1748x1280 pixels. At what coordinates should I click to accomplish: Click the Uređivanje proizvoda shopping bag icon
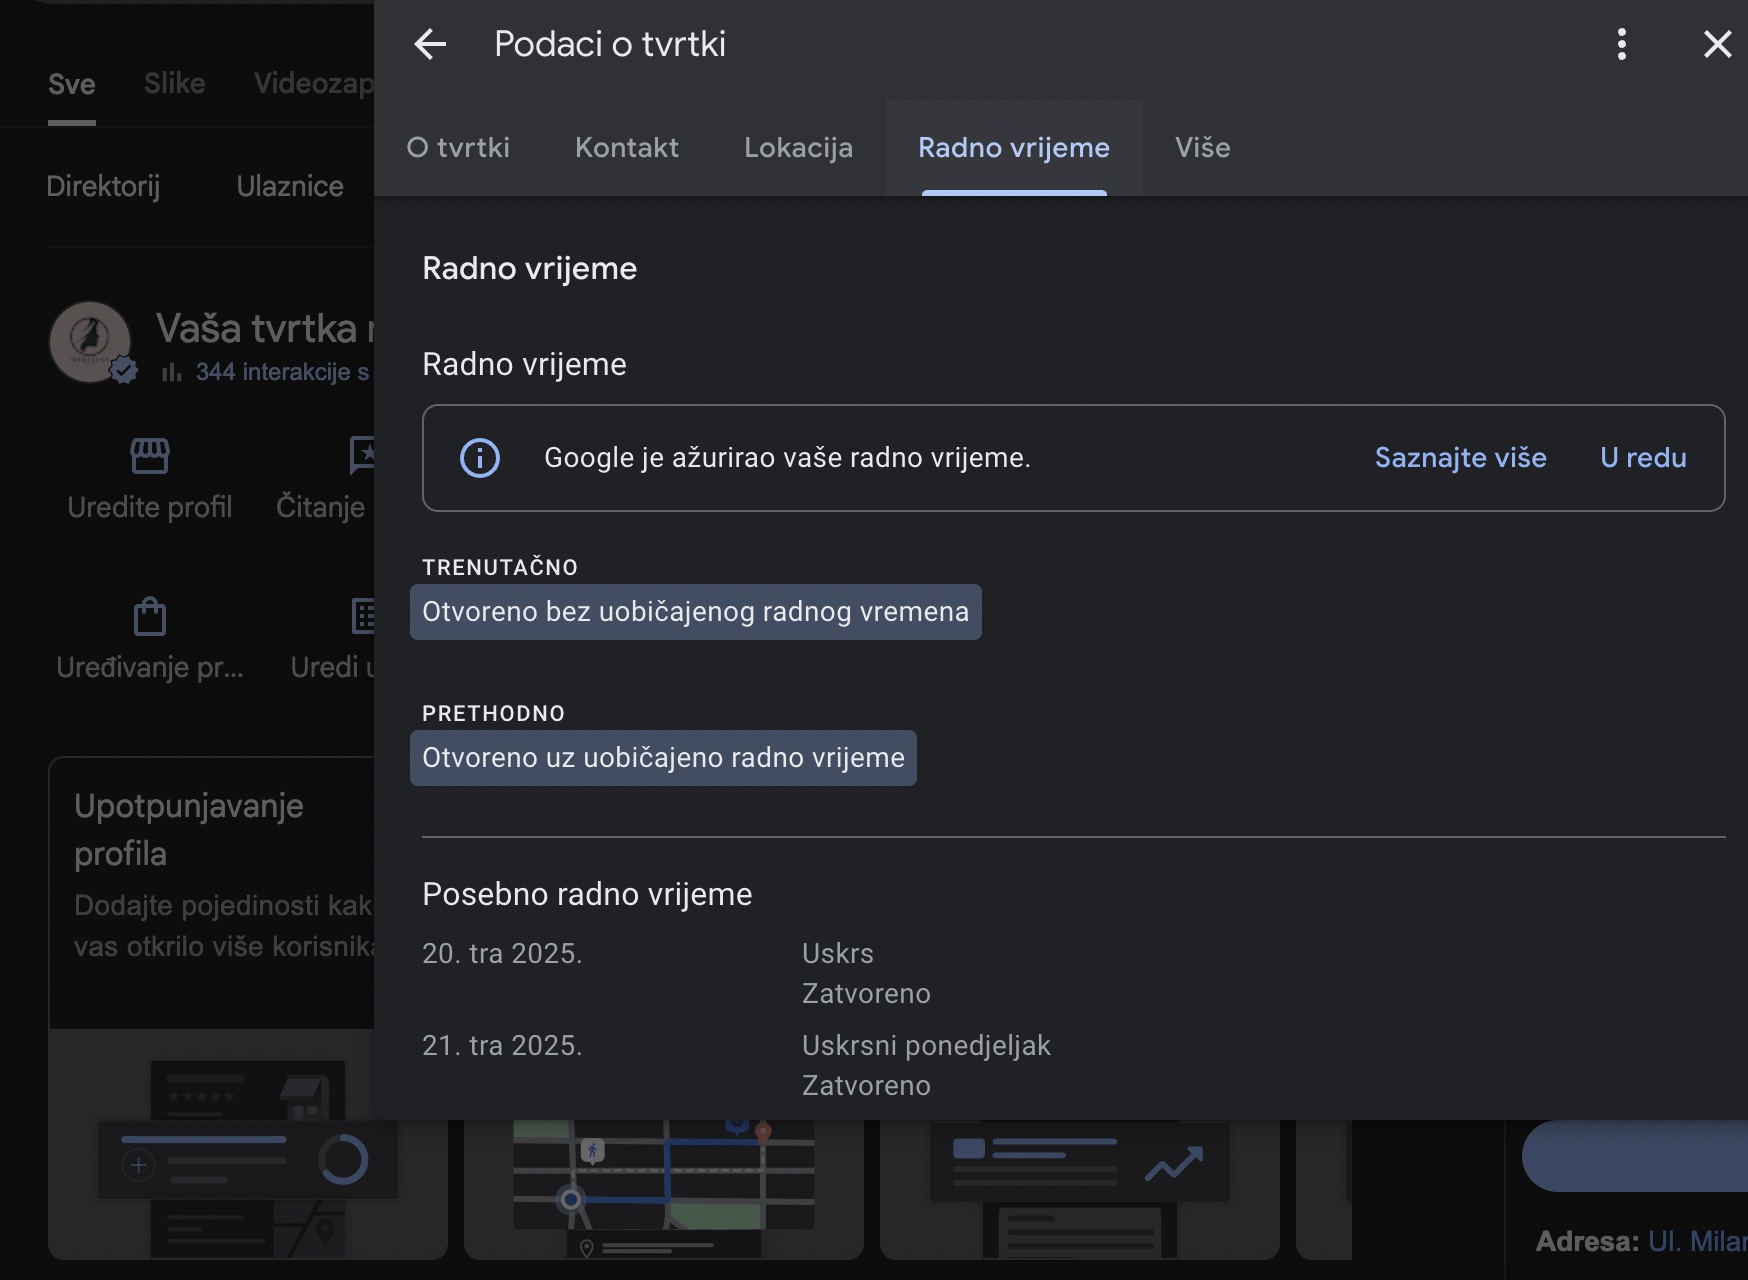coord(150,616)
